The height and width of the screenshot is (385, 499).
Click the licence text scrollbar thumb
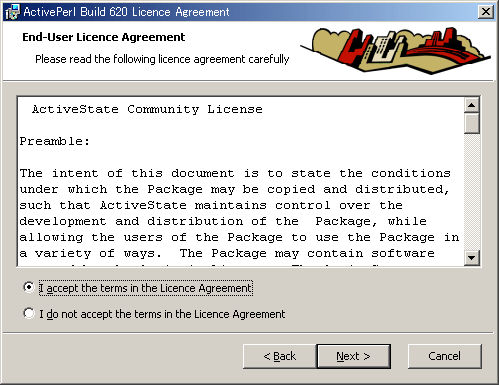[x=471, y=123]
